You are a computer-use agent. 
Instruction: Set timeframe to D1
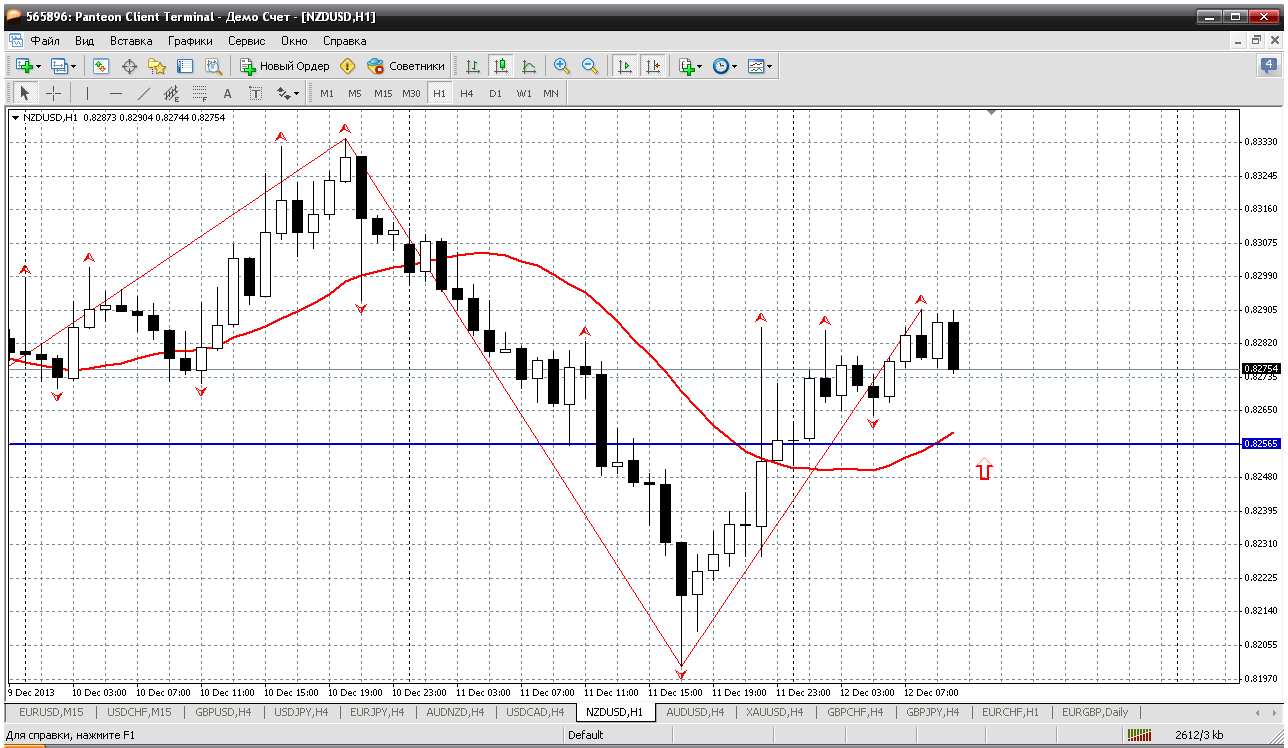click(x=495, y=93)
